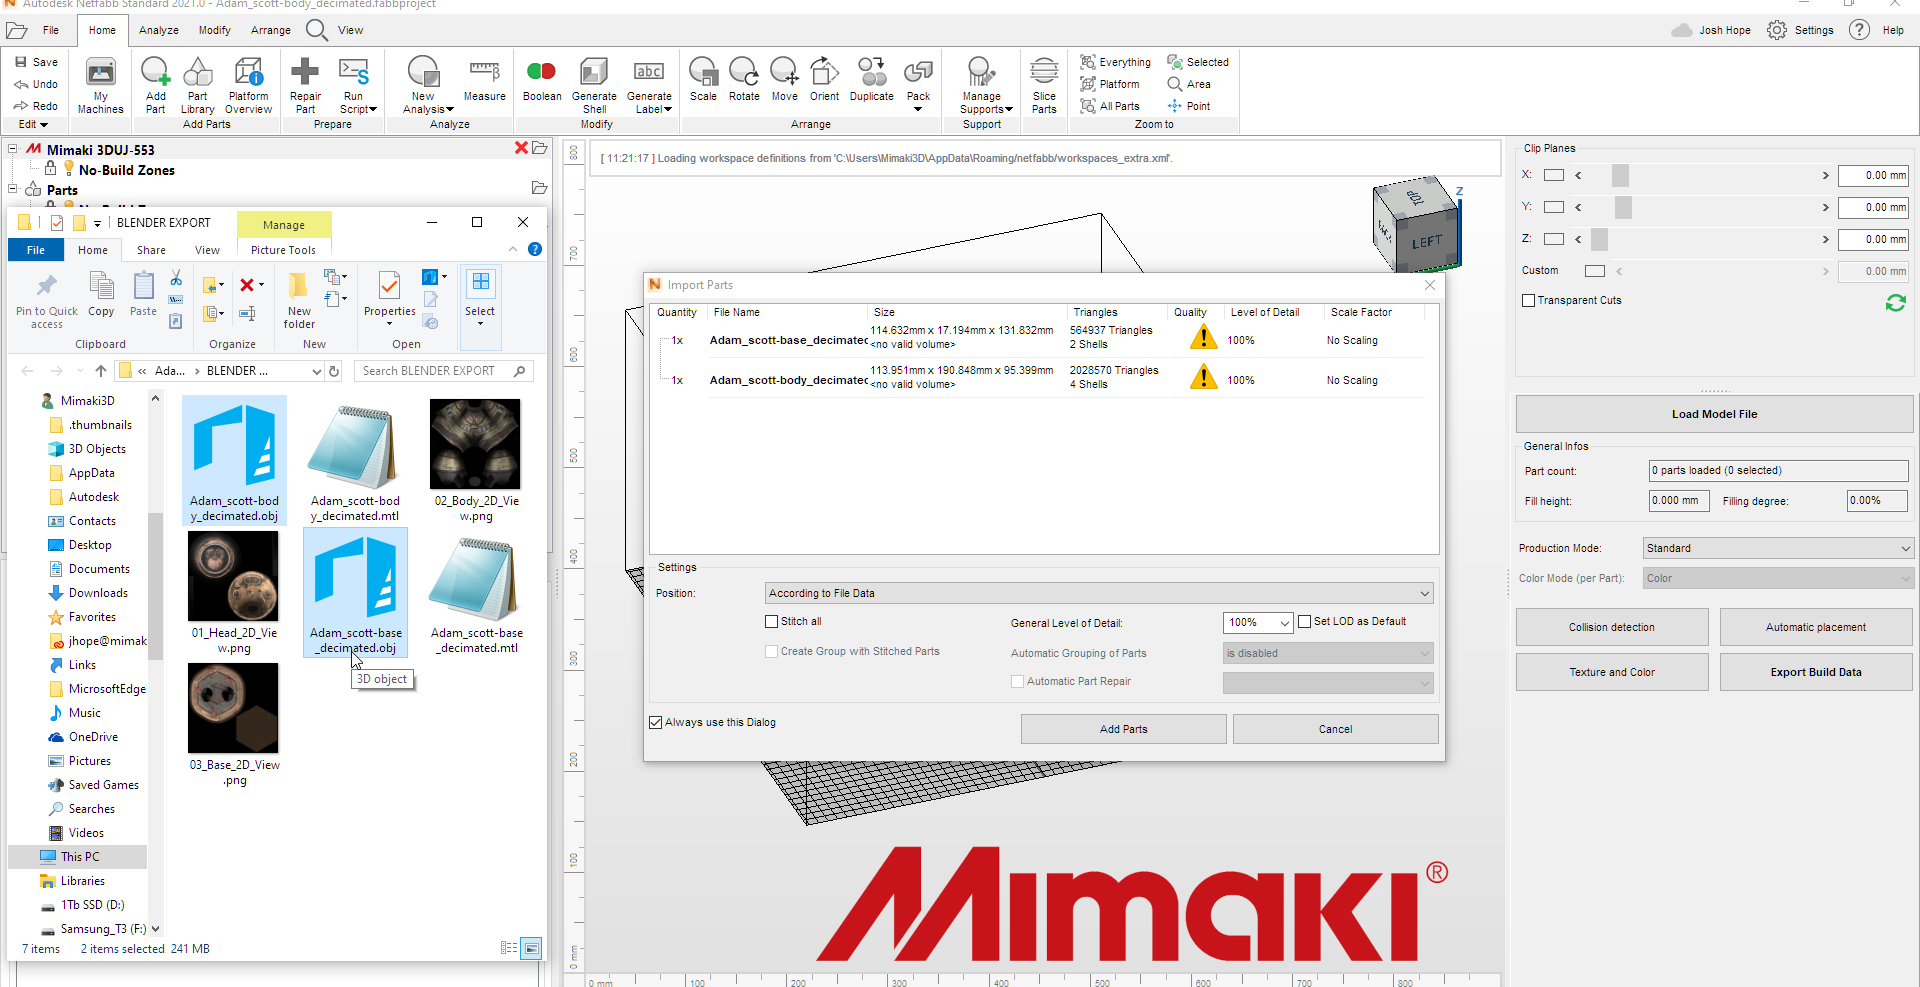Toggle the X clip plane box
This screenshot has width=1920, height=987.
coord(1553,175)
